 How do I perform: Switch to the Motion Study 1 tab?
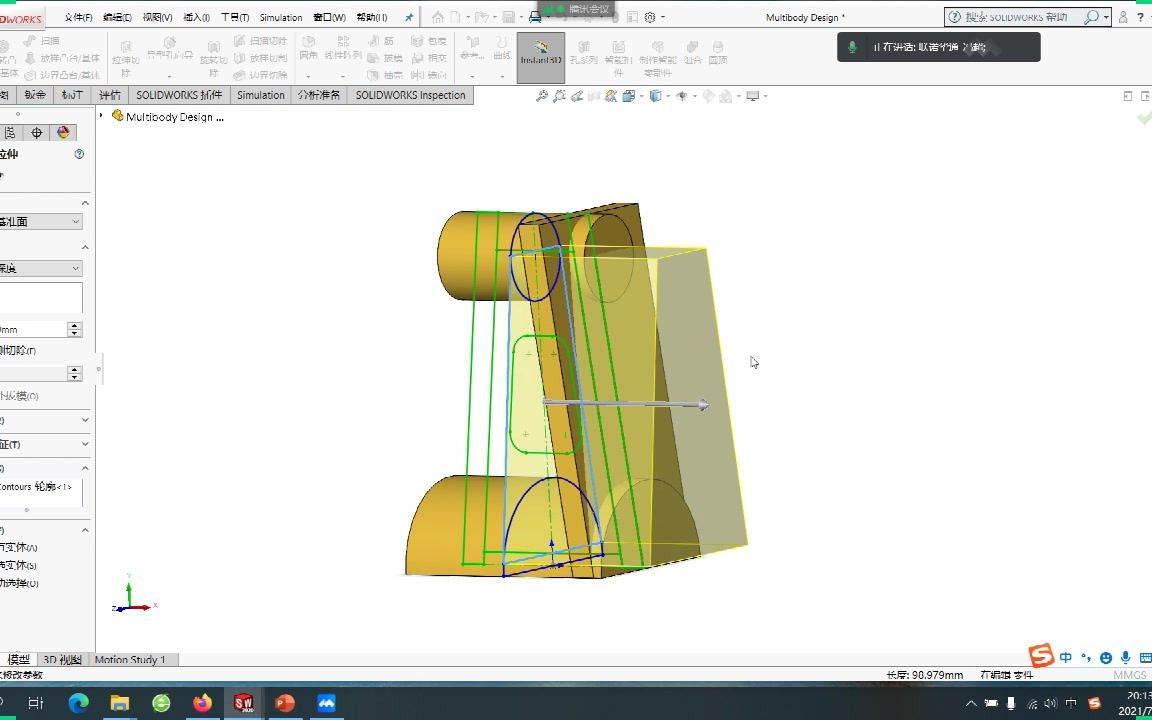(131, 659)
